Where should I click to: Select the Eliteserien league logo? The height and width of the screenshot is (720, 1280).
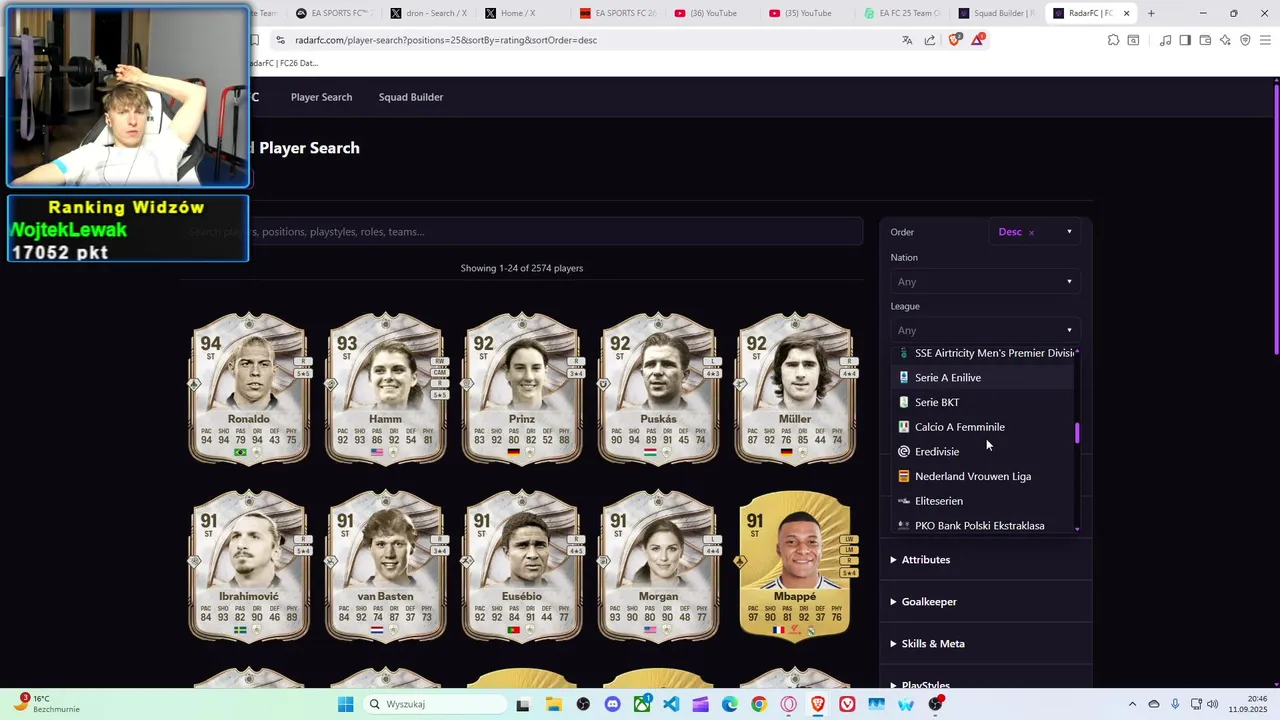(904, 501)
